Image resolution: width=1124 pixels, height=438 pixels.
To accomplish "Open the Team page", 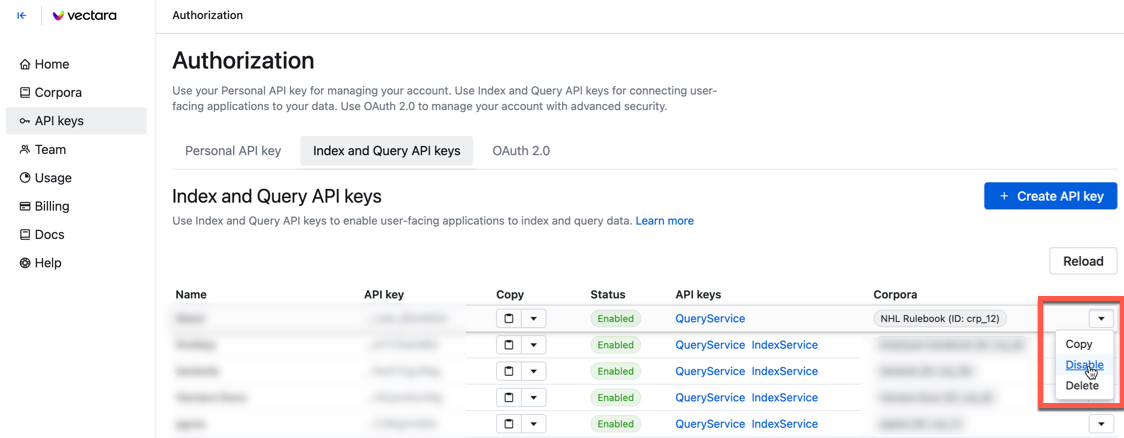I will (49, 149).
